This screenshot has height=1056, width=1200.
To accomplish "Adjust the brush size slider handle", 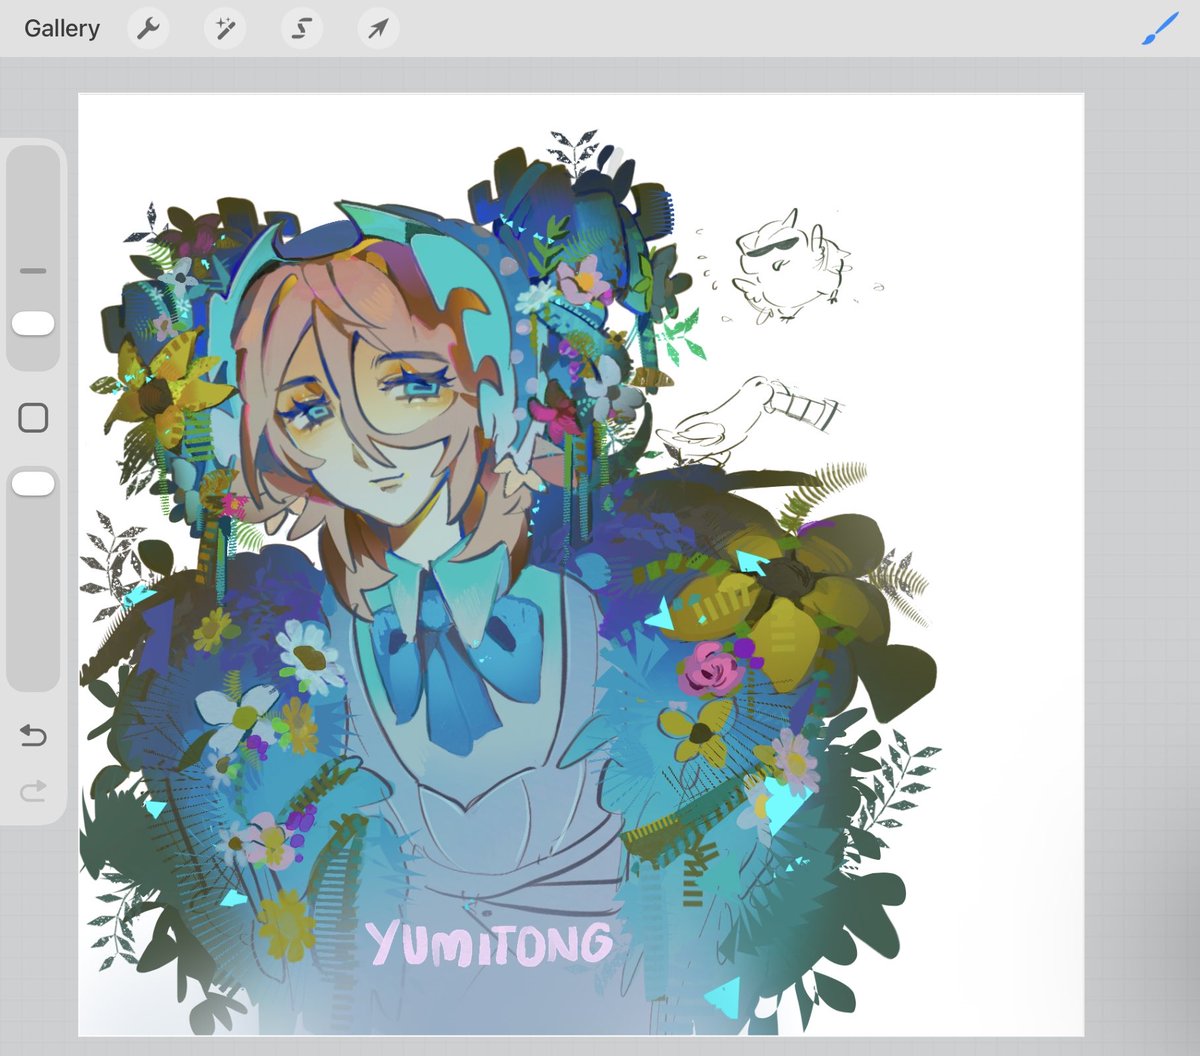I will click(33, 323).
